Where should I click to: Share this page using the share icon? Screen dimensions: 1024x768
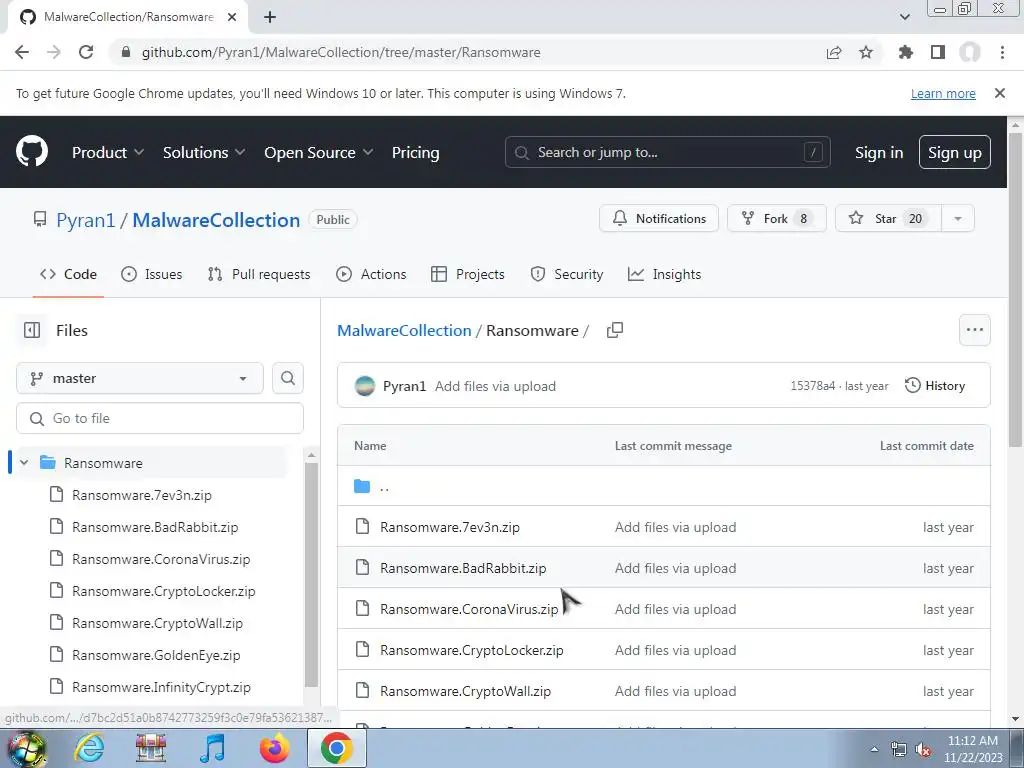coord(834,52)
